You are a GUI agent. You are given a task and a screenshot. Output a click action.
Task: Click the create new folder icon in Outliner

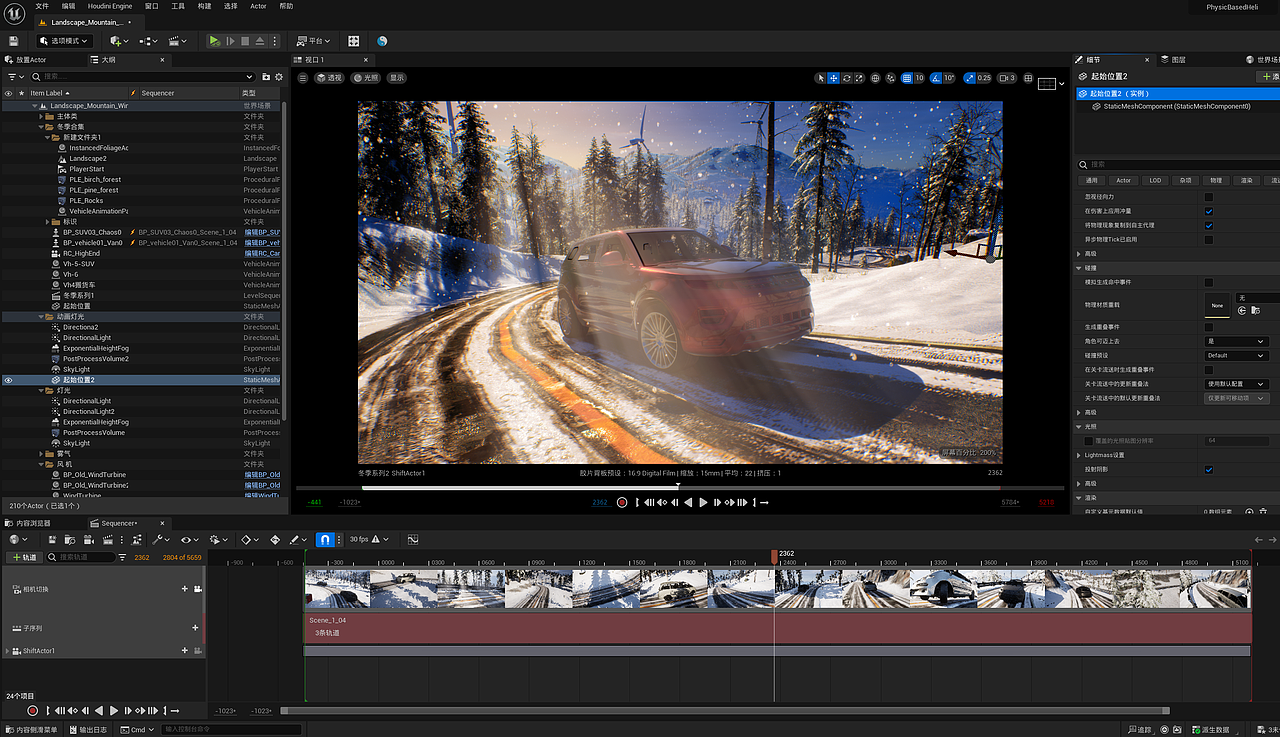(x=266, y=76)
